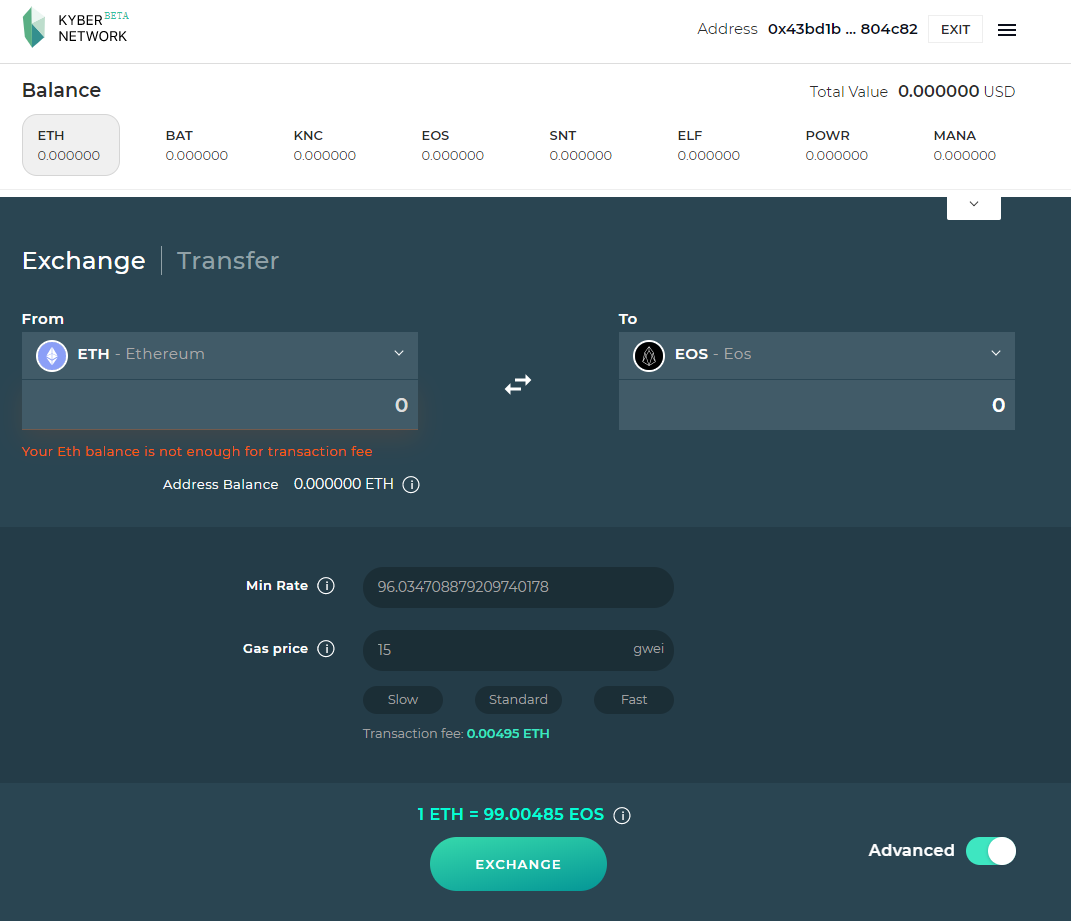Click the Gas price gwei input field
This screenshot has height=921, width=1071.
[518, 650]
